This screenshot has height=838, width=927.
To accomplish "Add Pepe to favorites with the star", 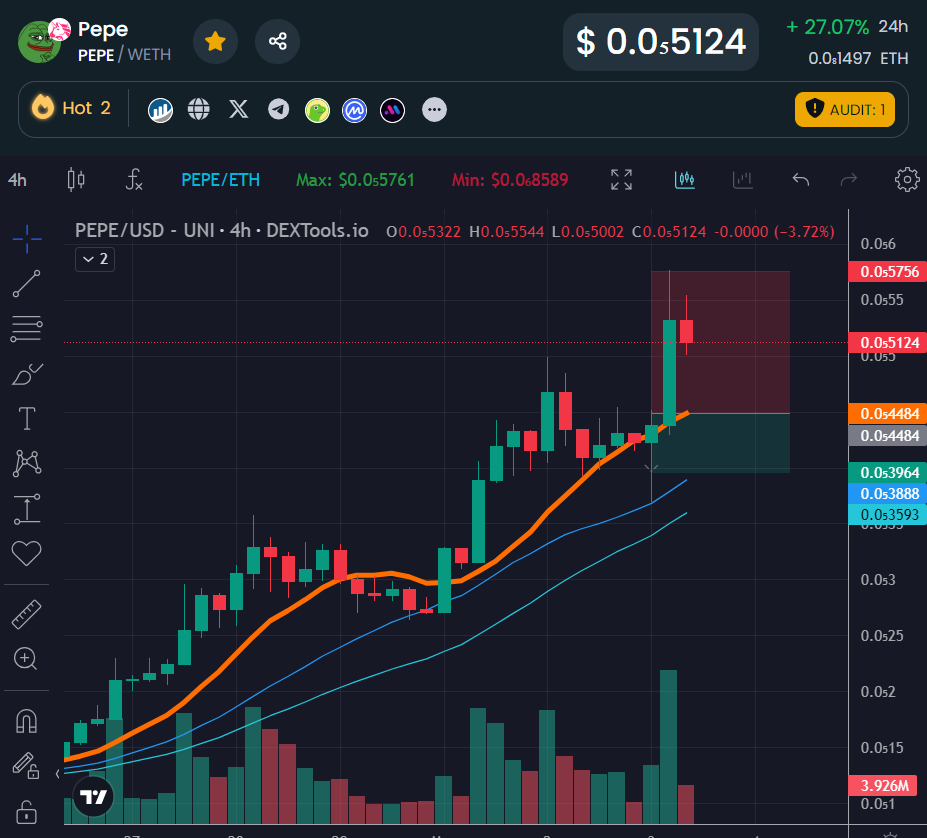I will point(215,41).
